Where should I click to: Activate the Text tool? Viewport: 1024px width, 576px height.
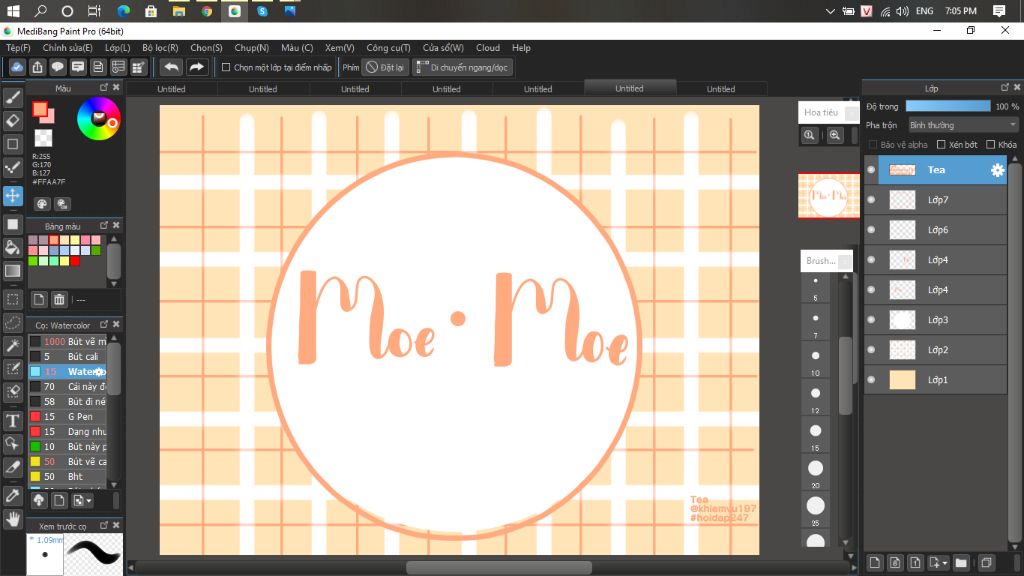pyautogui.click(x=13, y=420)
